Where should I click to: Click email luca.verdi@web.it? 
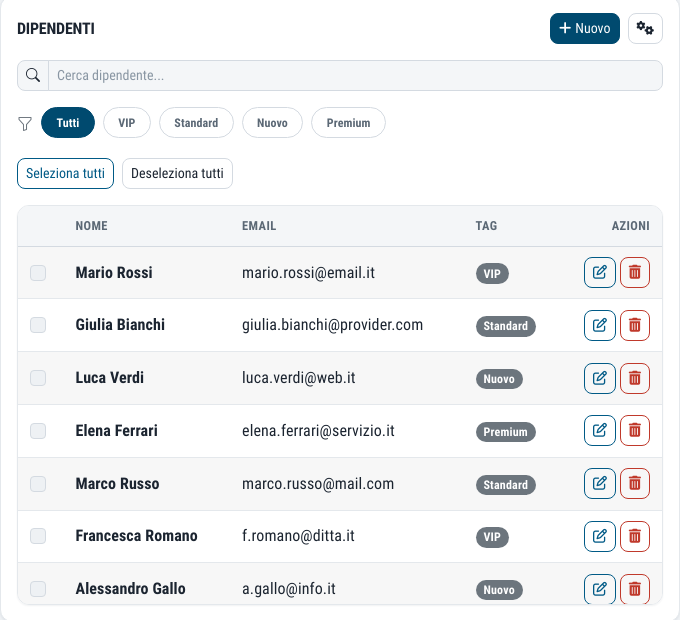pos(299,378)
